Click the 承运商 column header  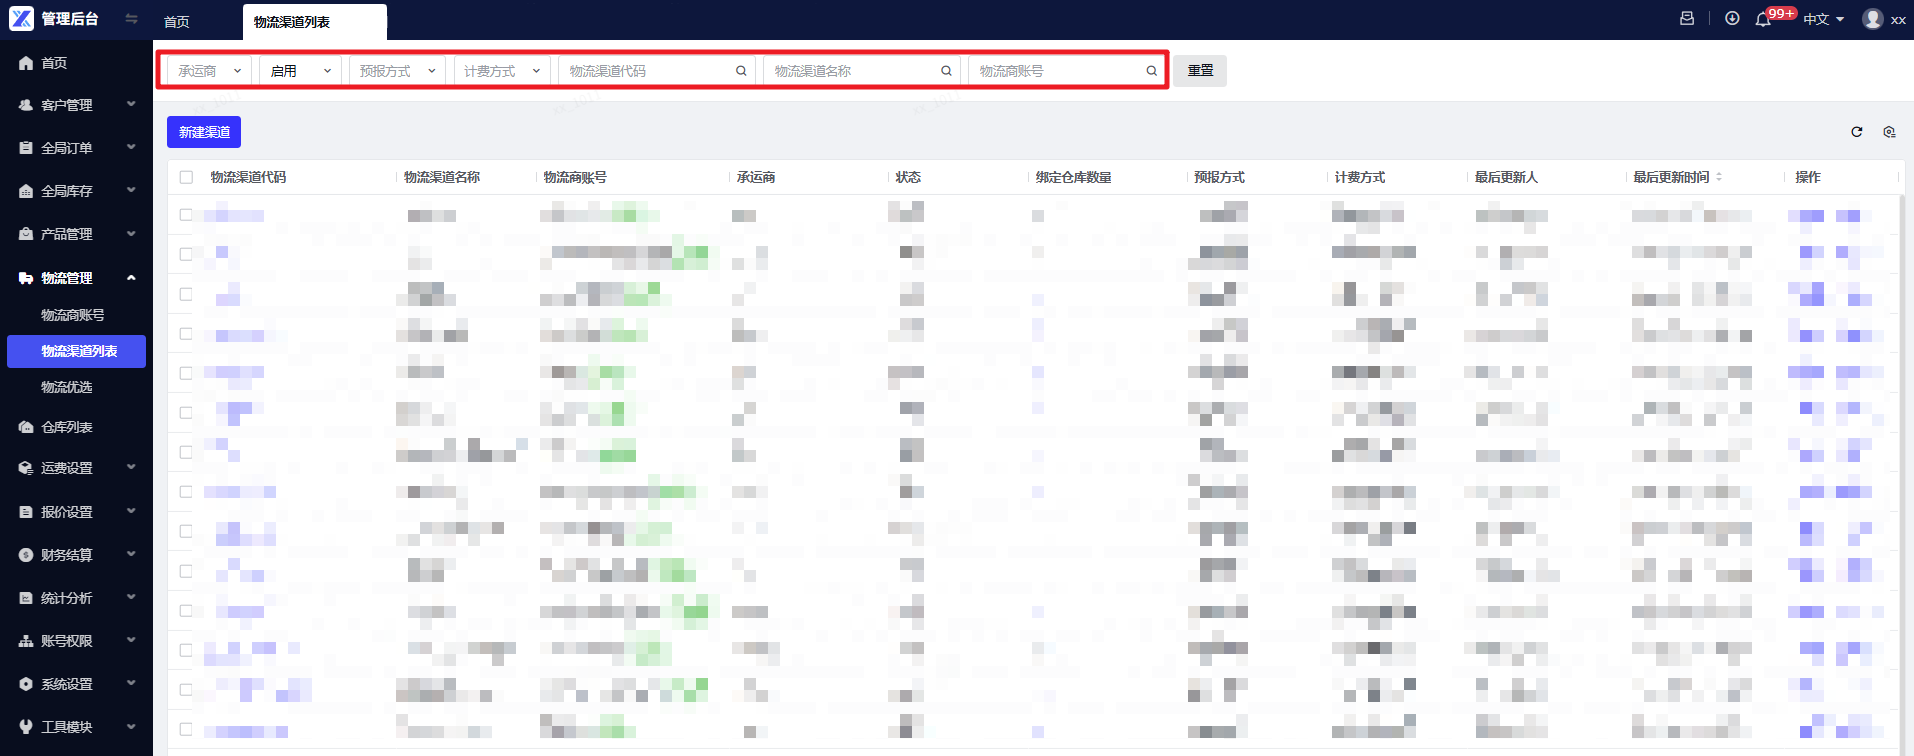click(x=756, y=177)
